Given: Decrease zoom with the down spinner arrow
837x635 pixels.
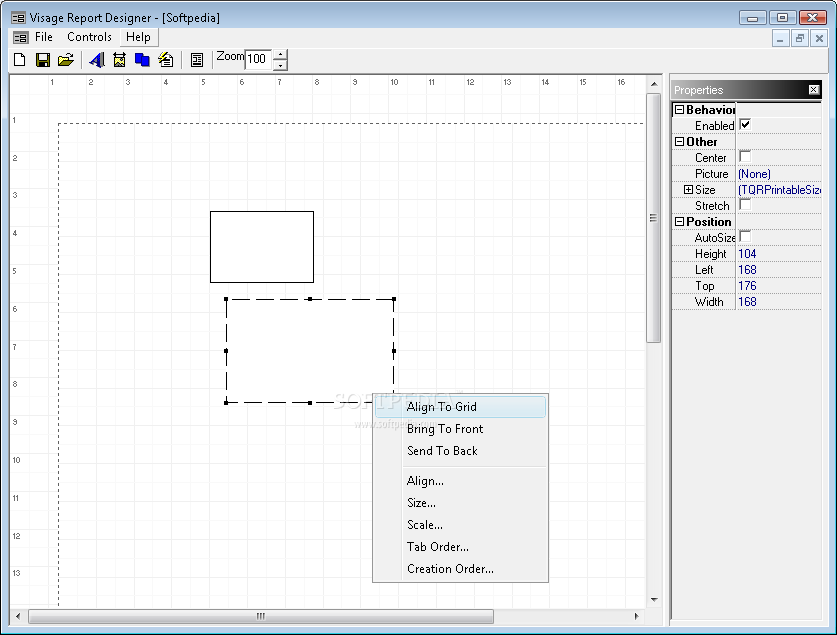Looking at the screenshot, I should tap(280, 65).
